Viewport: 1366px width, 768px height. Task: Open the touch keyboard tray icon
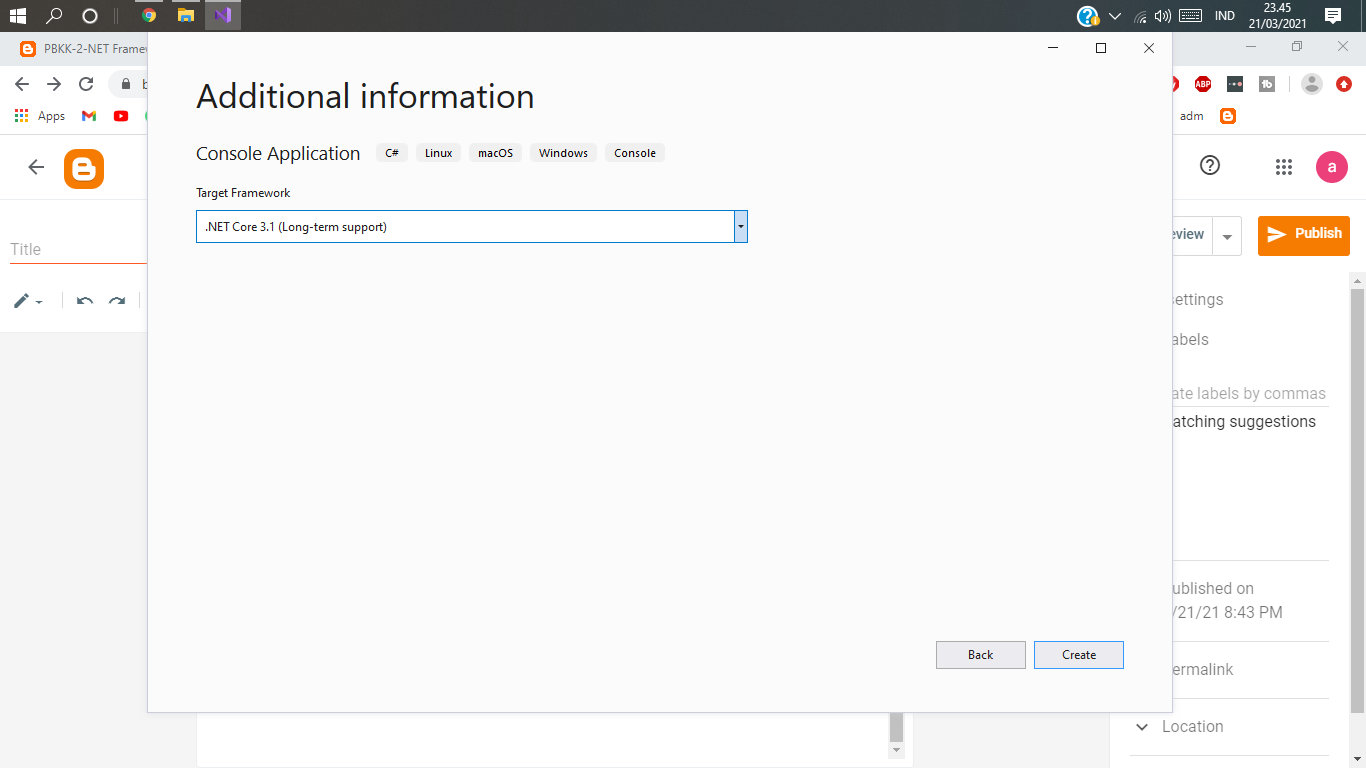pos(1190,16)
